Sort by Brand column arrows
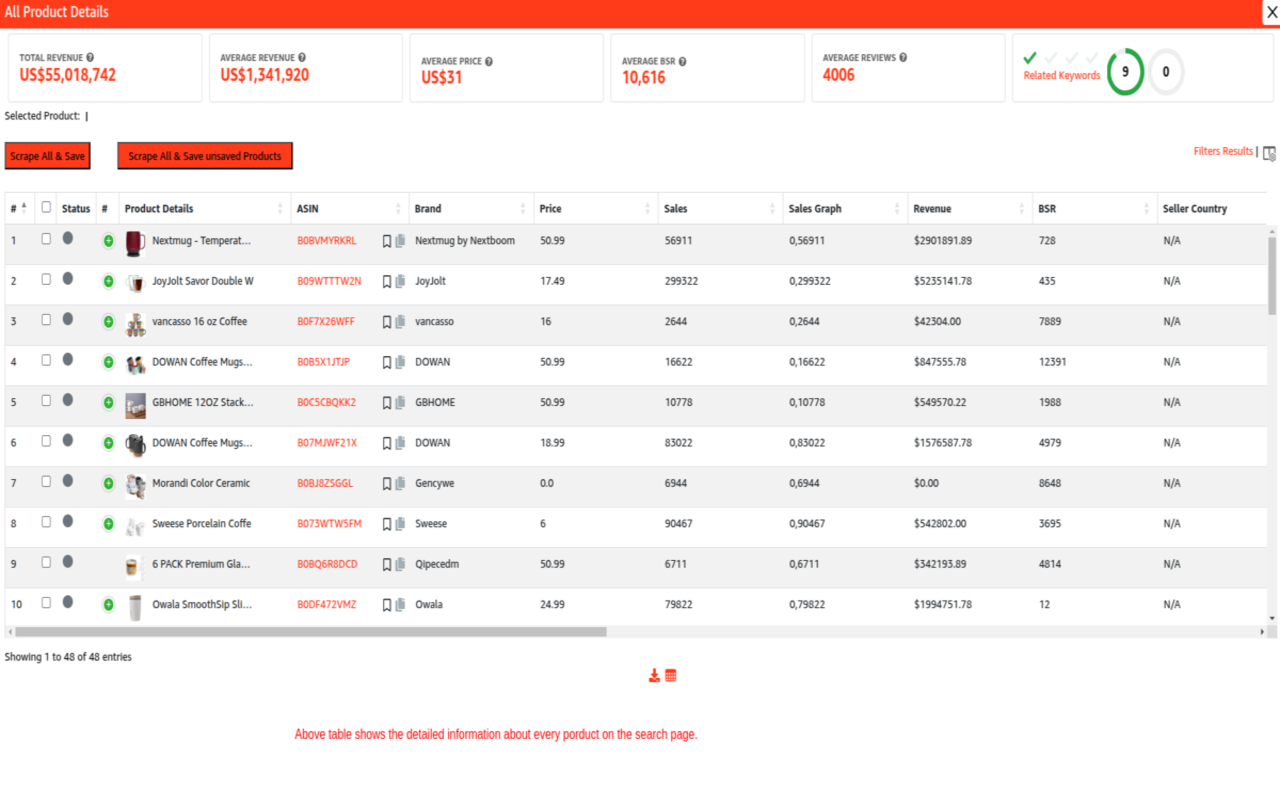Image resolution: width=1280 pixels, height=800 pixels. tap(523, 209)
